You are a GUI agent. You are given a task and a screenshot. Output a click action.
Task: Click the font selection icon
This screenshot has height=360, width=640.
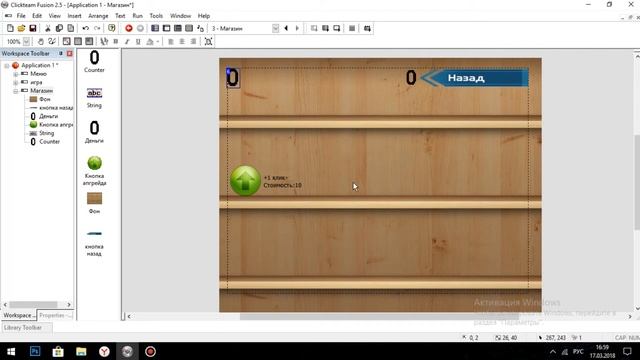point(104,41)
